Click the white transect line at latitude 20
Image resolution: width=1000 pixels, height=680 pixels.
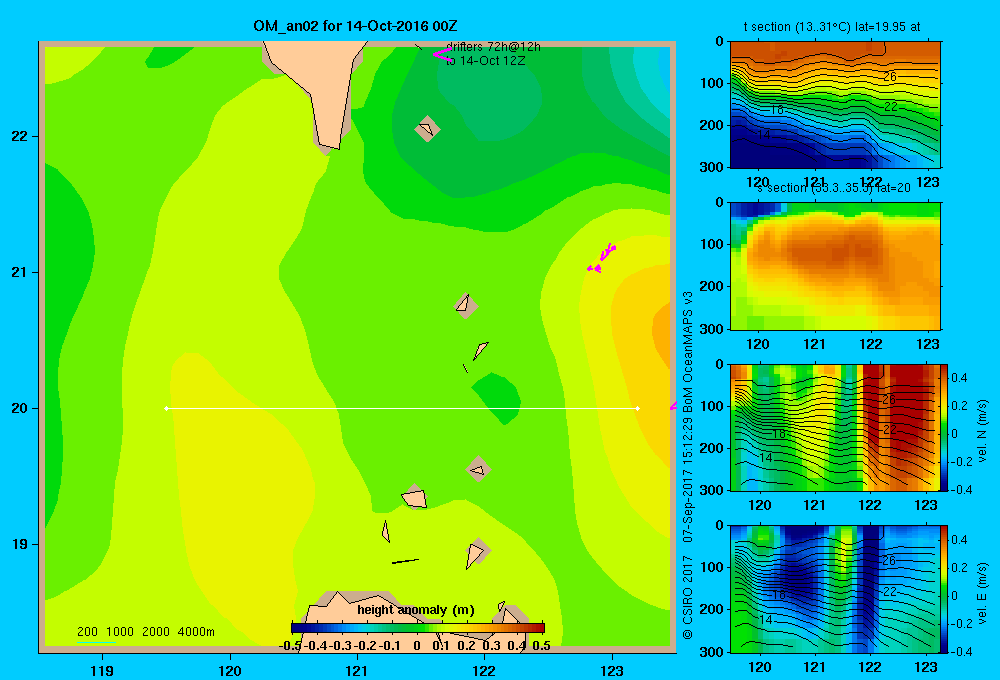[x=402, y=408]
